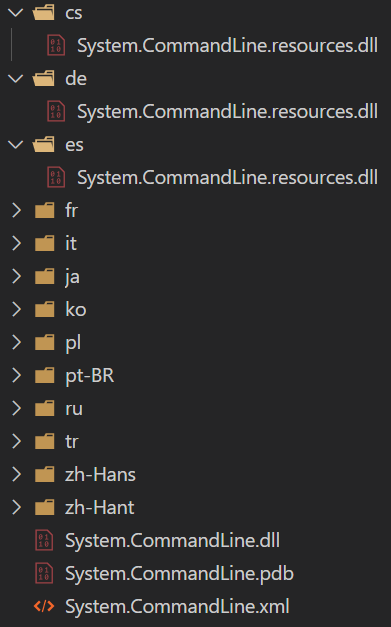
Task: Select the pt-BR folder name
Action: pyautogui.click(x=90, y=376)
